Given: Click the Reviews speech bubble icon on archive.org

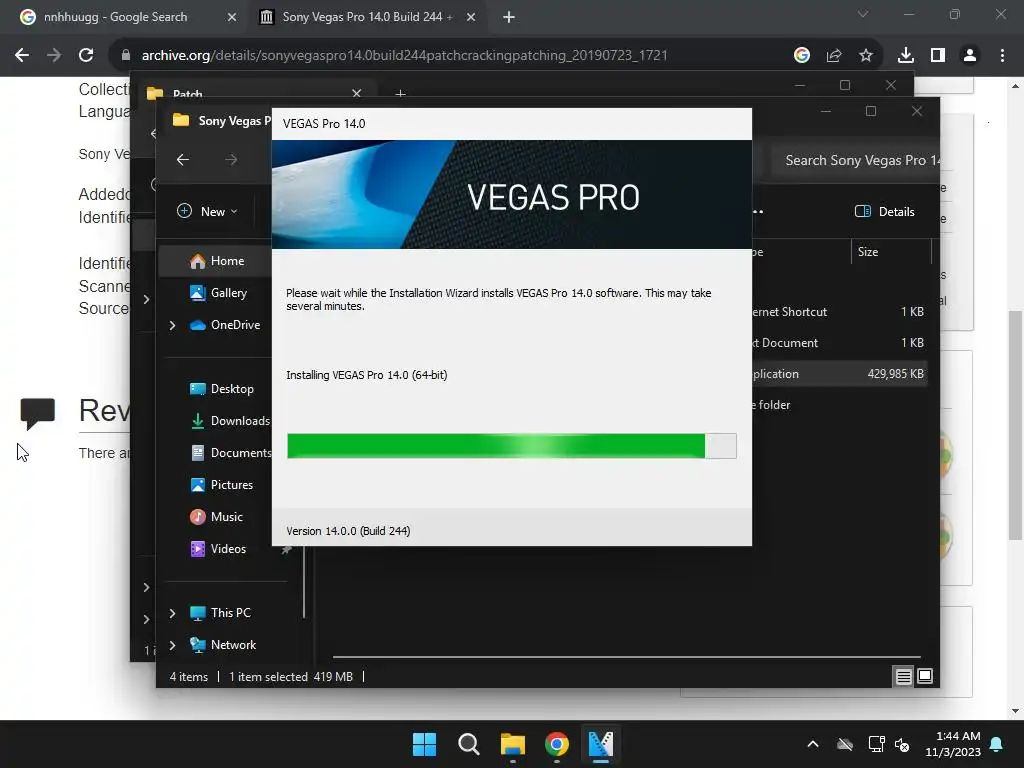Looking at the screenshot, I should pyautogui.click(x=38, y=413).
